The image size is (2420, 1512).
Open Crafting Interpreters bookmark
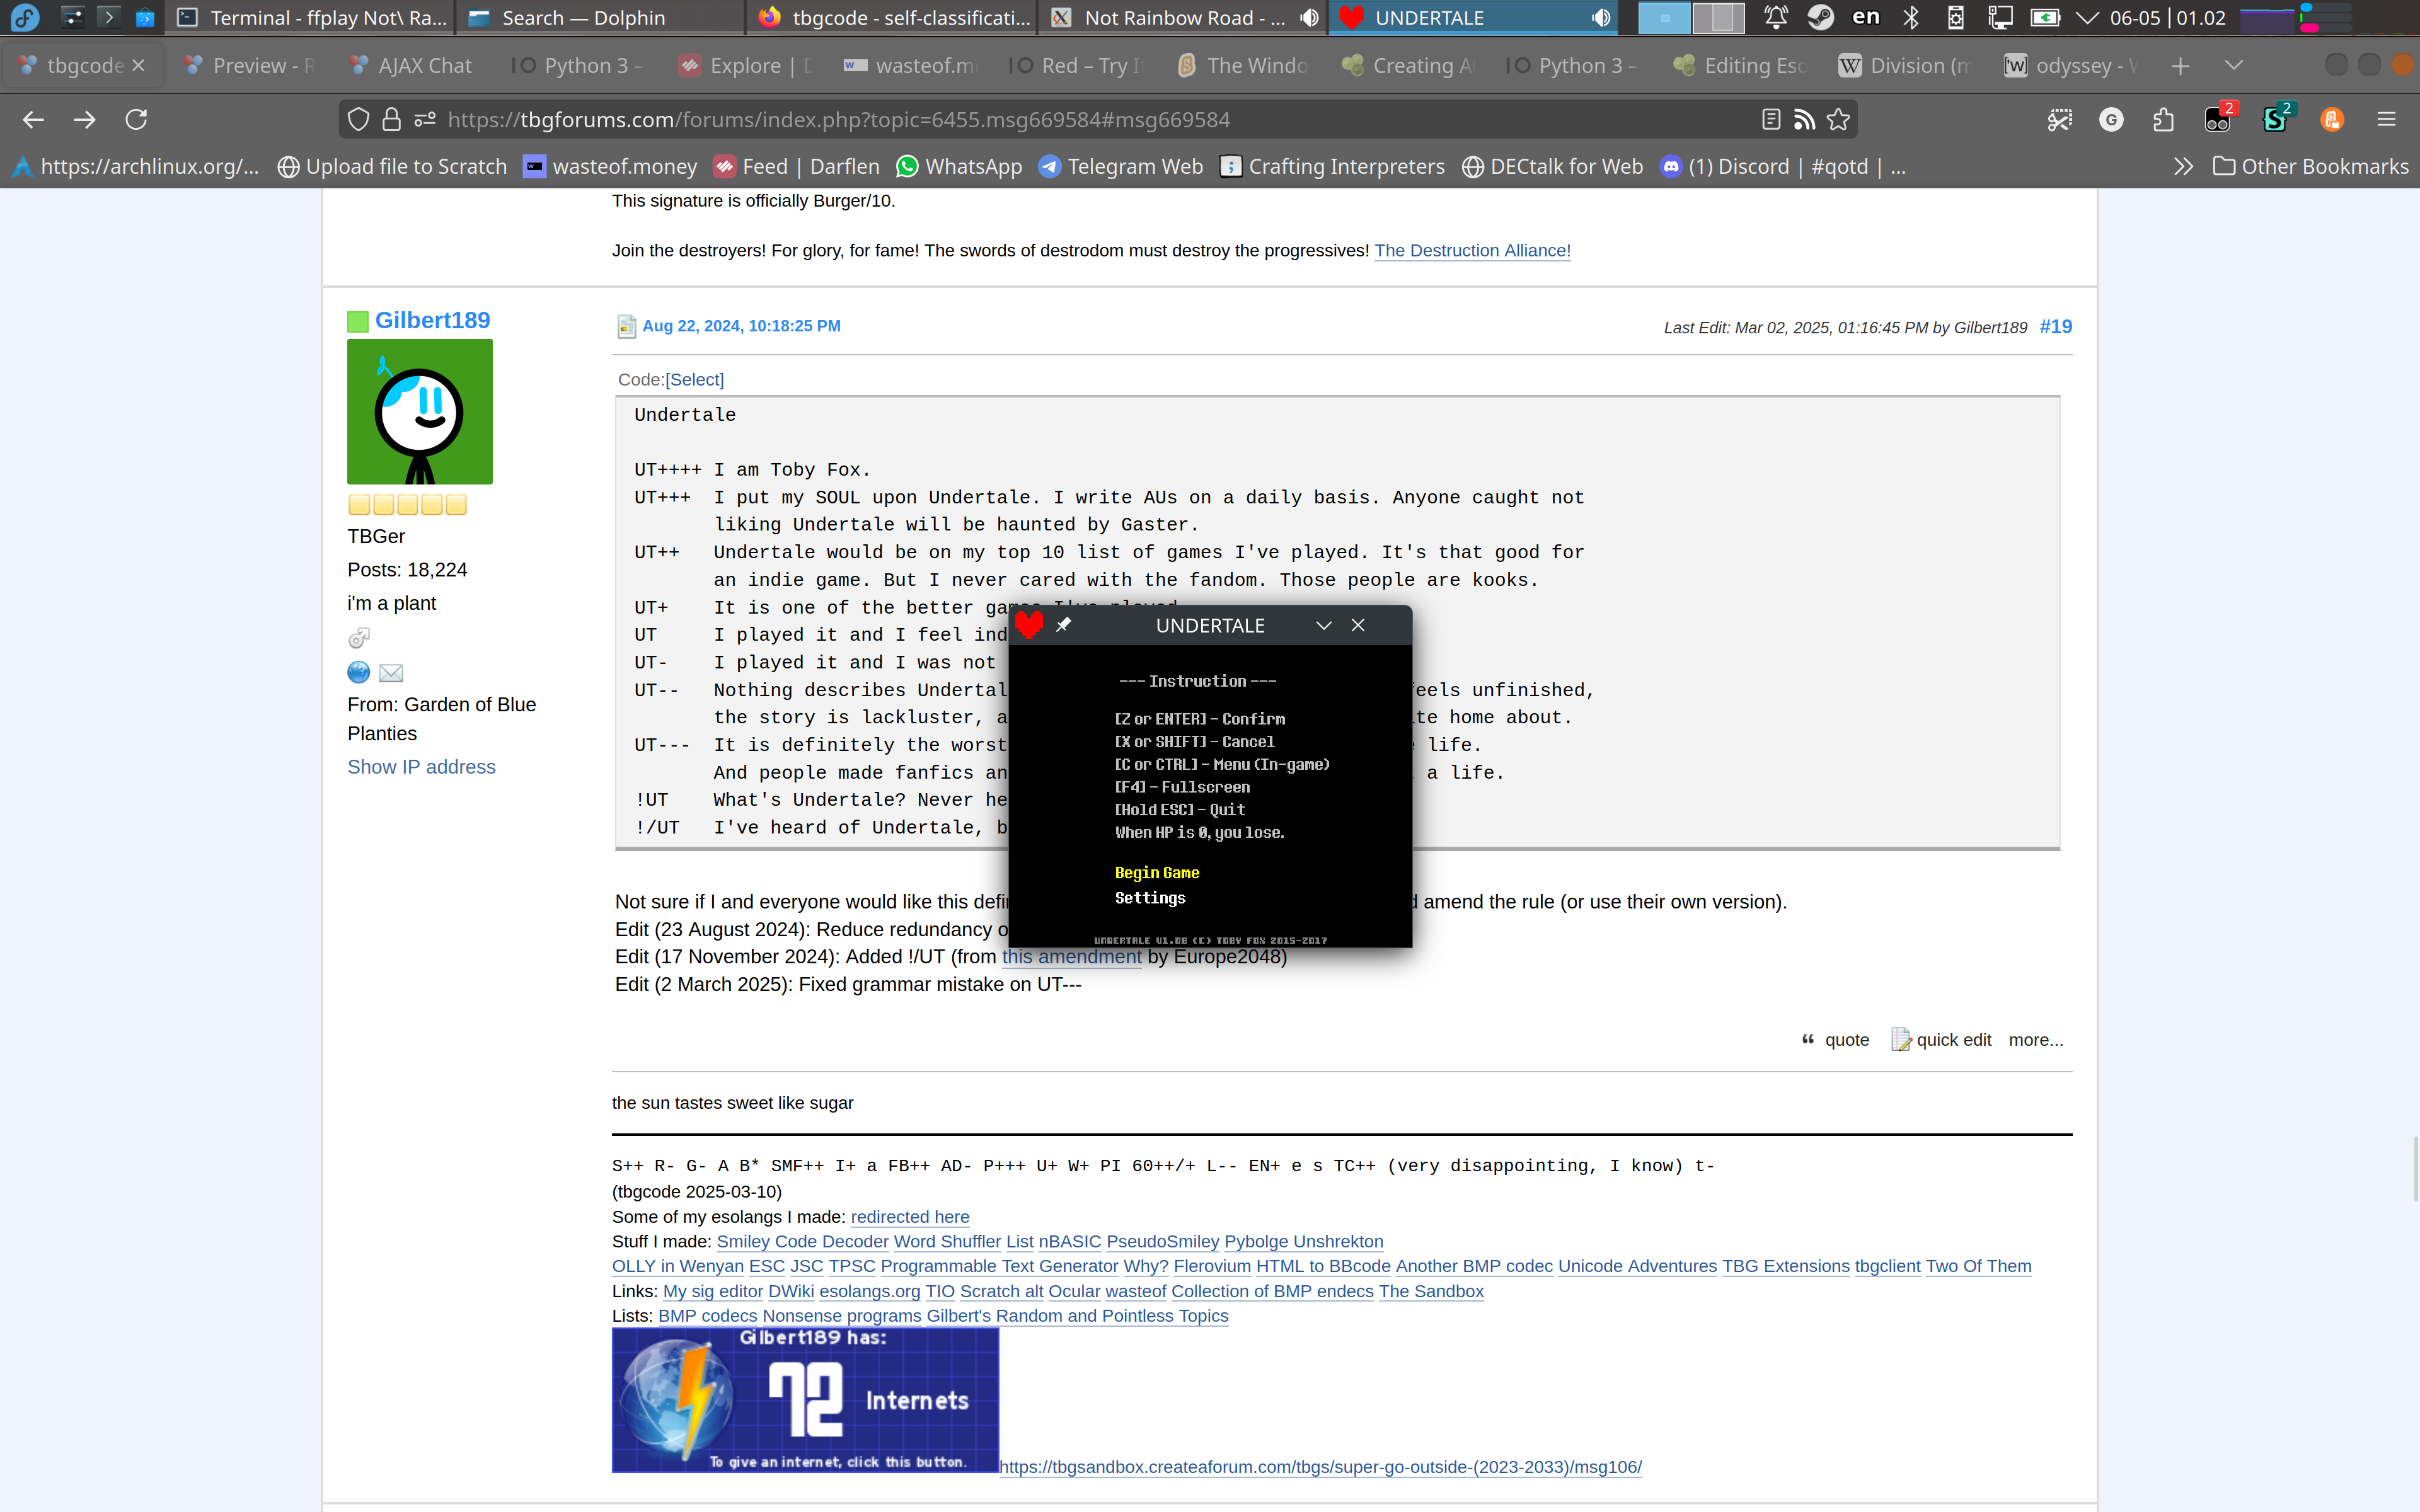coord(1333,167)
